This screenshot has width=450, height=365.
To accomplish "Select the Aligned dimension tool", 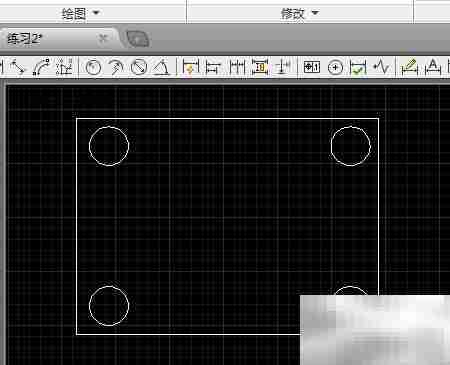I will click(17, 67).
